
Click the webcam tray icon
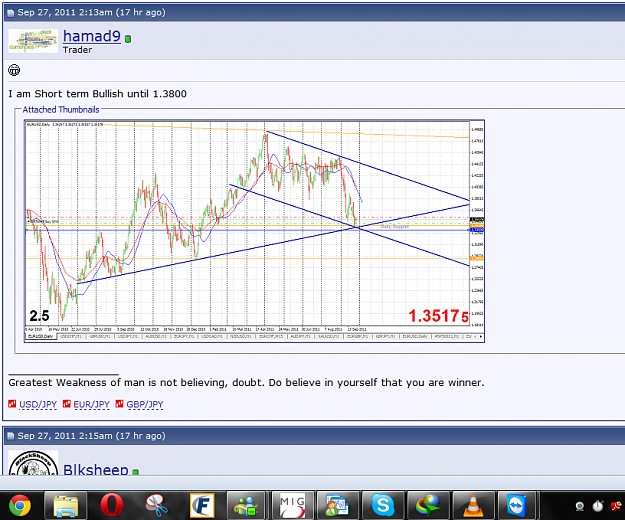pyautogui.click(x=580, y=506)
